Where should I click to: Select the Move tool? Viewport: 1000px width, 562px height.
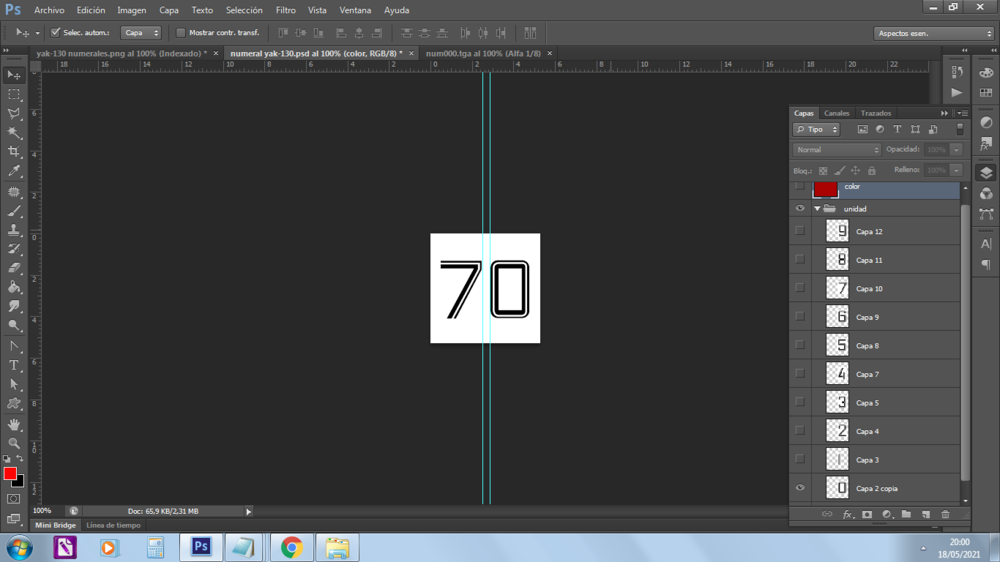[14, 75]
